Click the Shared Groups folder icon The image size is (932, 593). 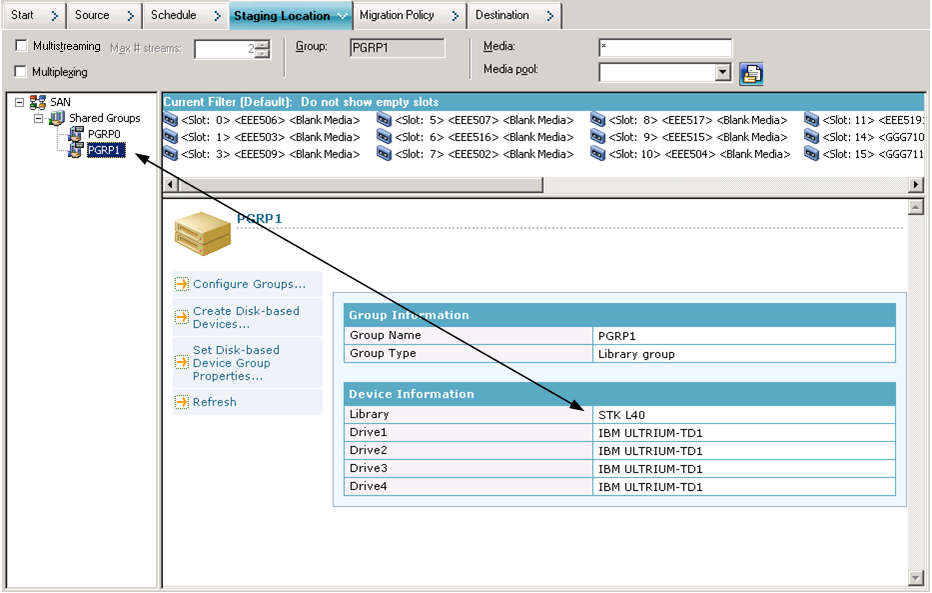[x=57, y=118]
